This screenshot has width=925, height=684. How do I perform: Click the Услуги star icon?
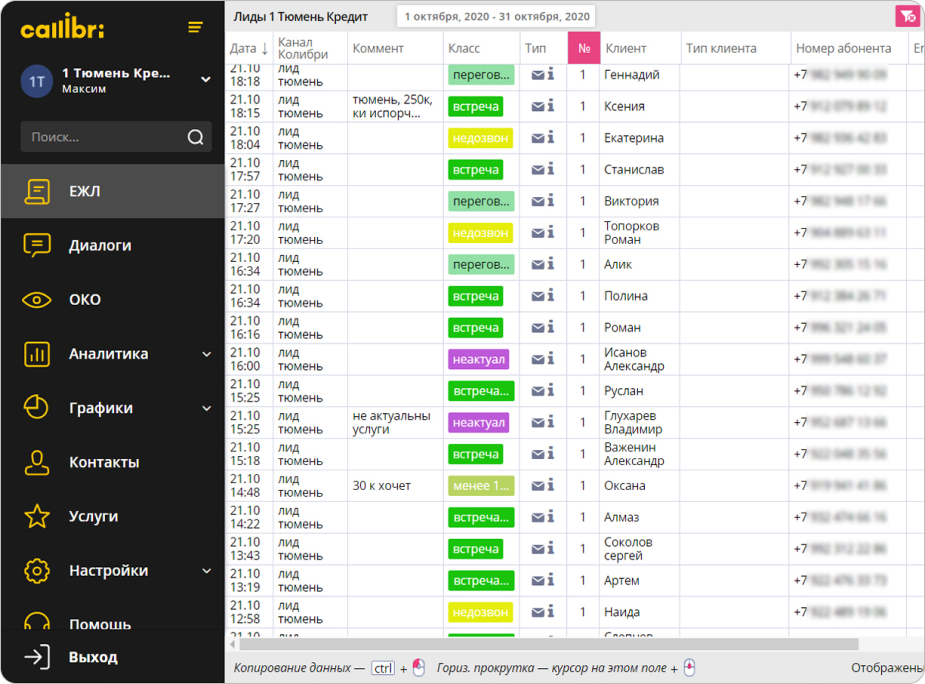[37, 517]
